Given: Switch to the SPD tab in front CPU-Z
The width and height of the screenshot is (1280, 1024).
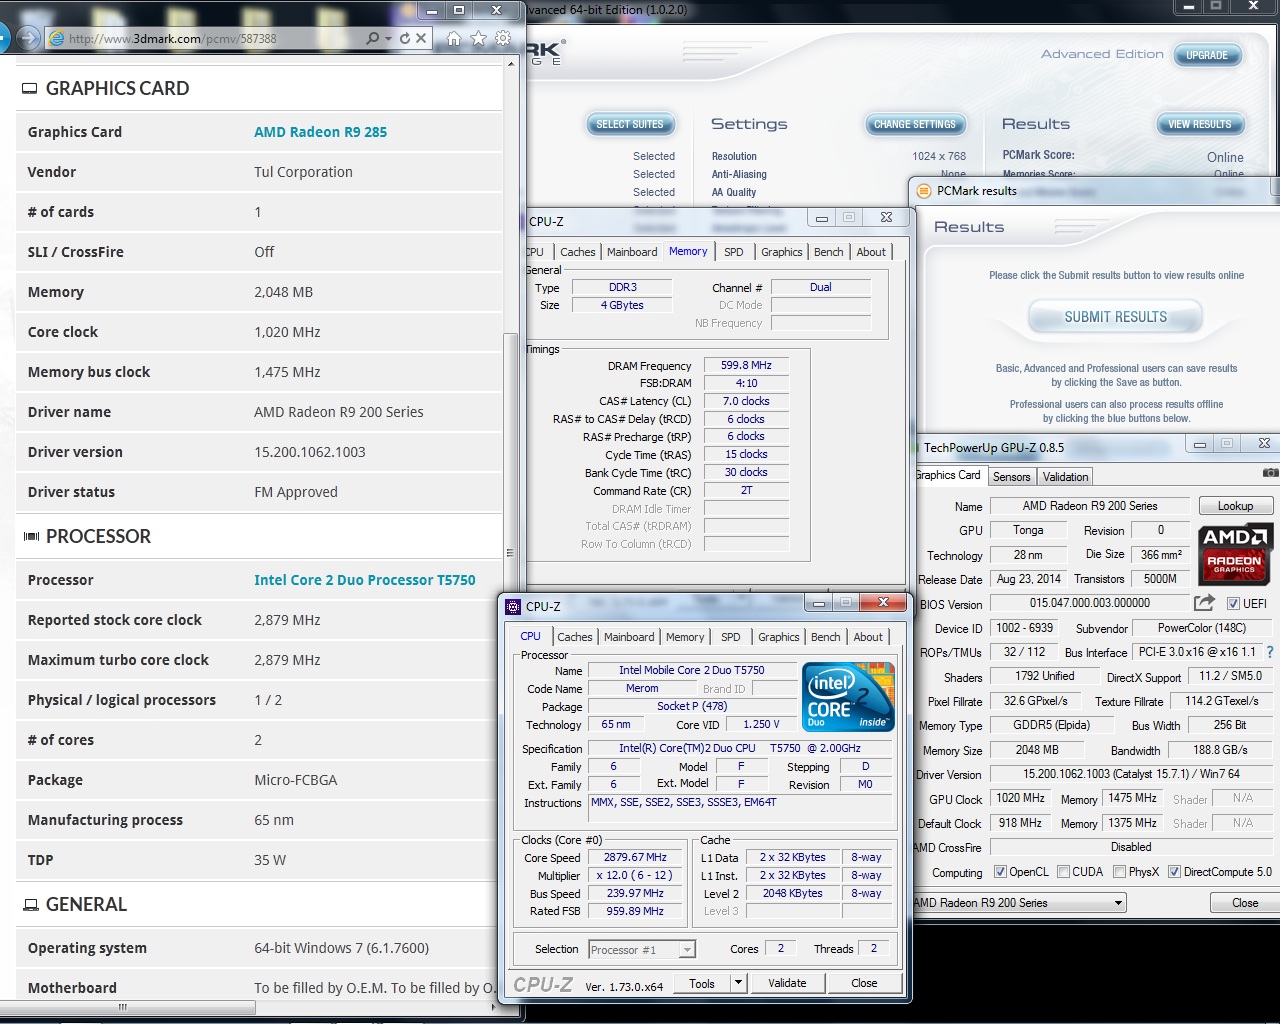Looking at the screenshot, I should pos(731,637).
